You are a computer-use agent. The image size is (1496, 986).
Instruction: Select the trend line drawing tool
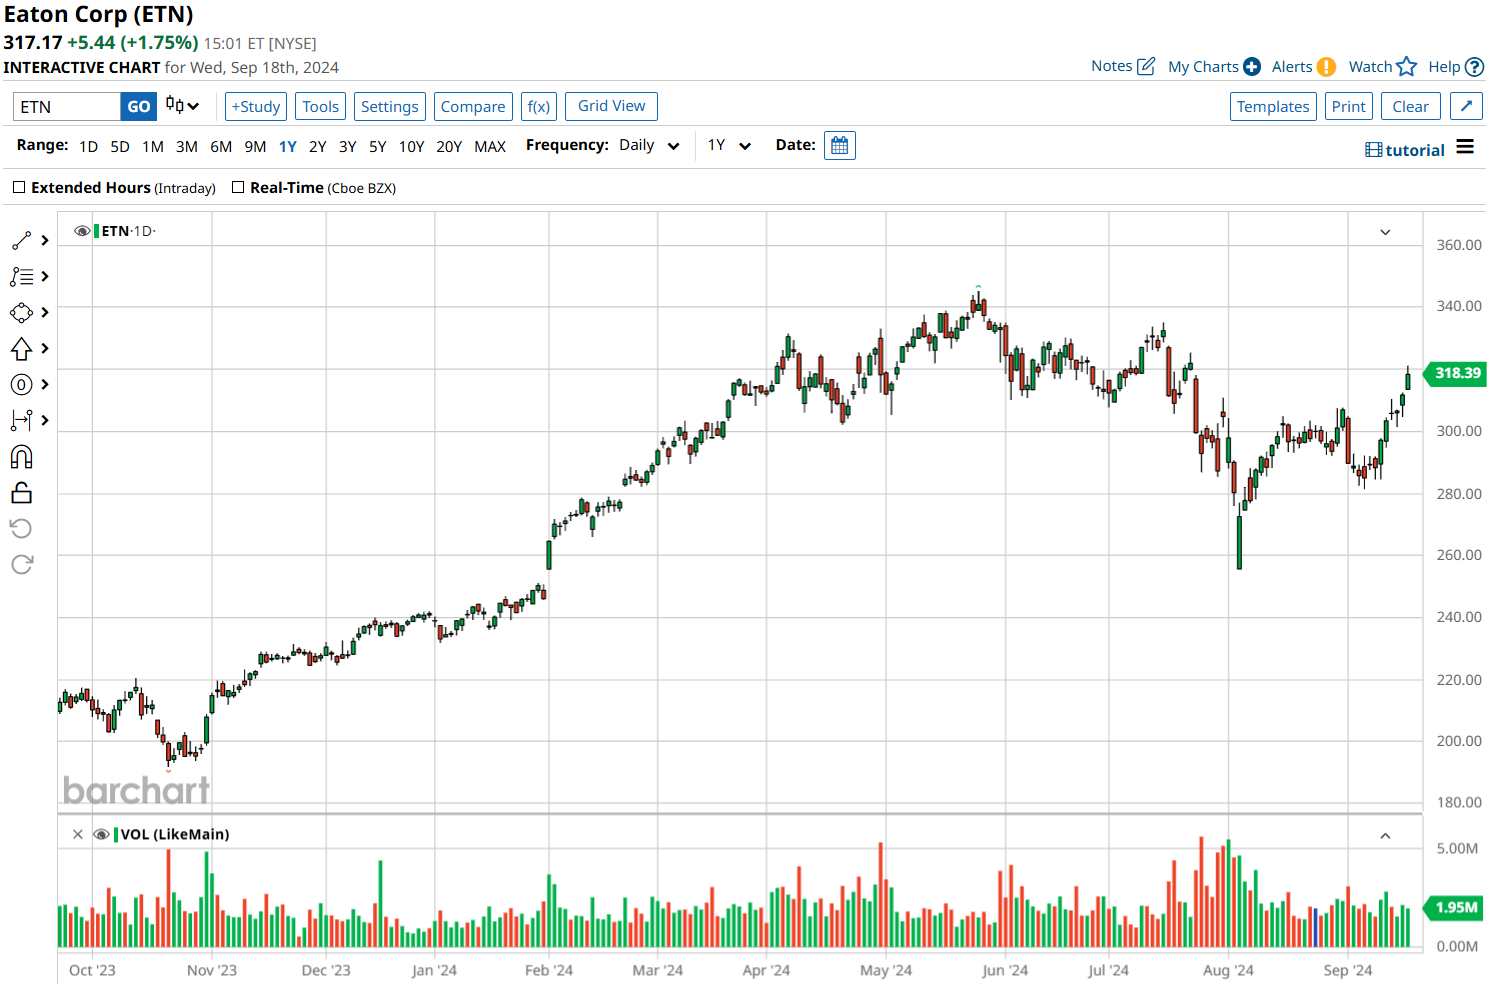(21, 241)
